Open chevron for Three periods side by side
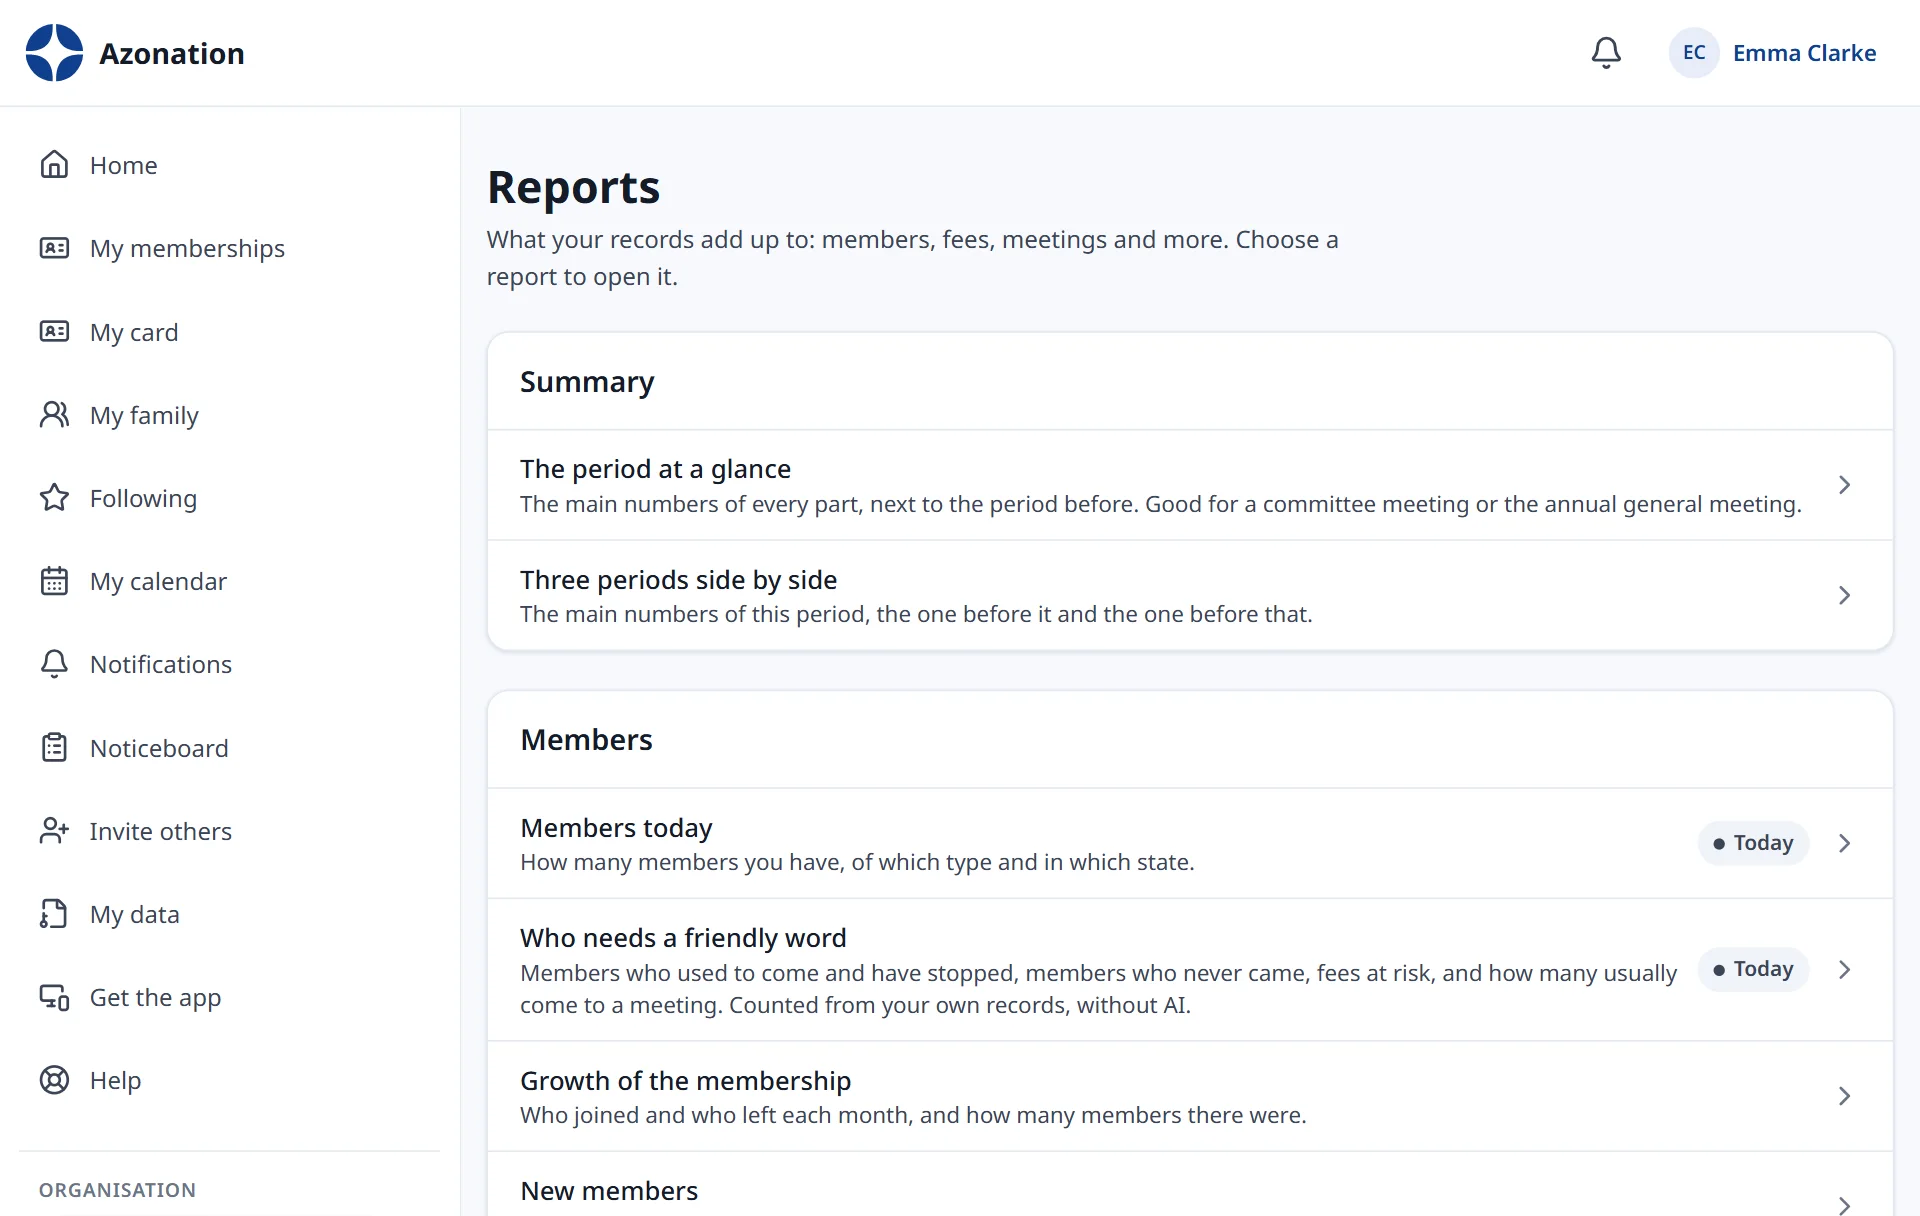 pos(1845,596)
